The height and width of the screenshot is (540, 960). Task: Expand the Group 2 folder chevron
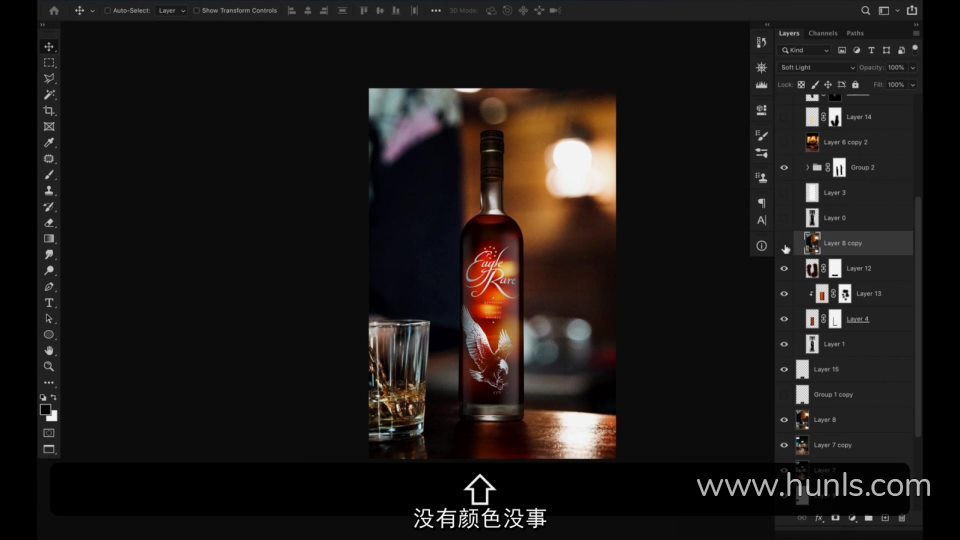click(808, 167)
